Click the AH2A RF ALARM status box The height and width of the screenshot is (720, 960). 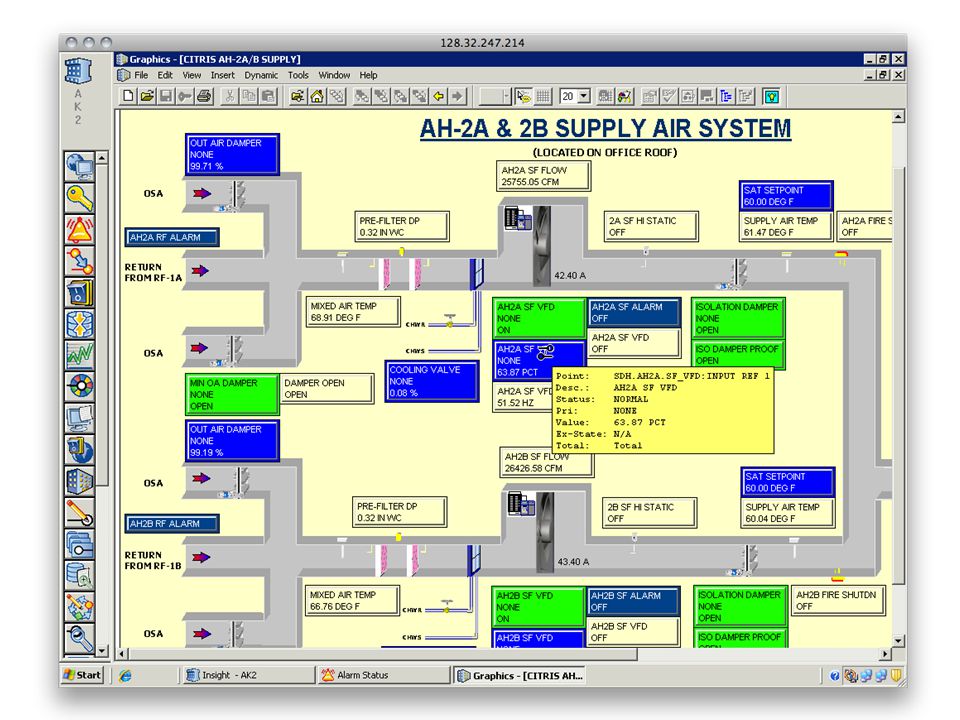coord(171,237)
